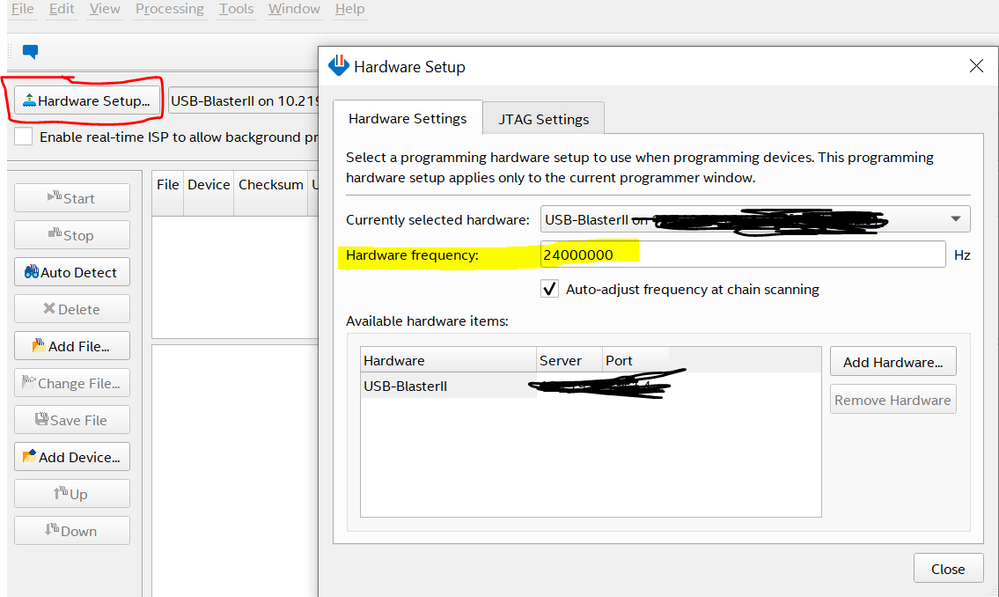This screenshot has height=597, width=999.
Task: Open the Window menu
Action: (294, 9)
